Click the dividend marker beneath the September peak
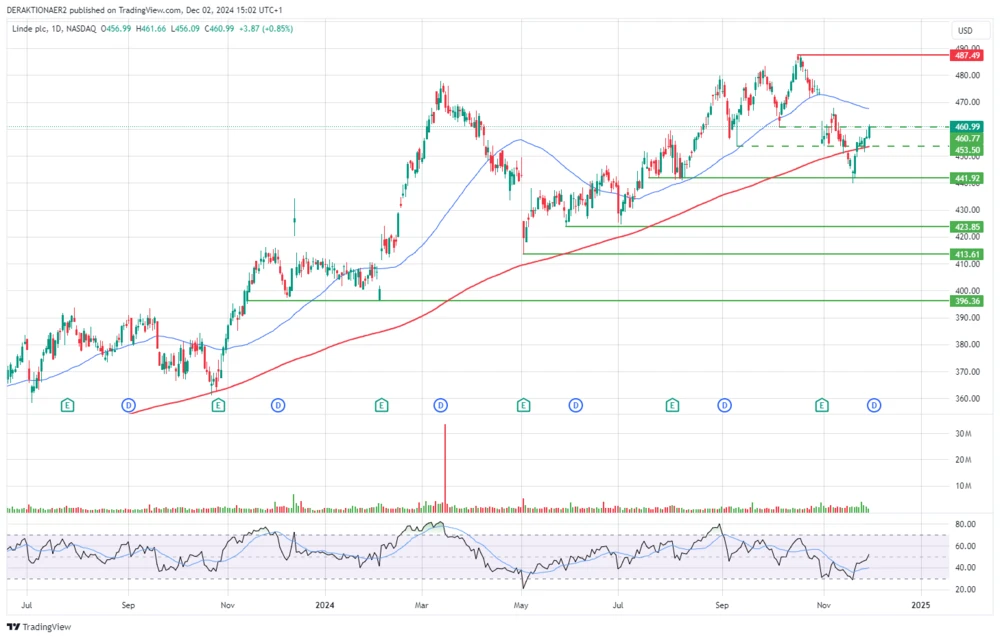Screen dimensions: 1000x639 coord(722,405)
